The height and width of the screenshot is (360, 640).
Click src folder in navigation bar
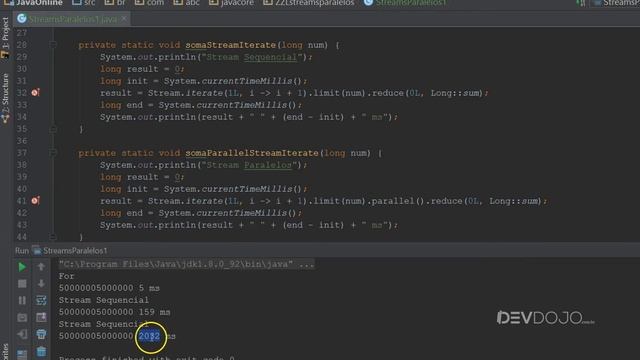coord(84,3)
